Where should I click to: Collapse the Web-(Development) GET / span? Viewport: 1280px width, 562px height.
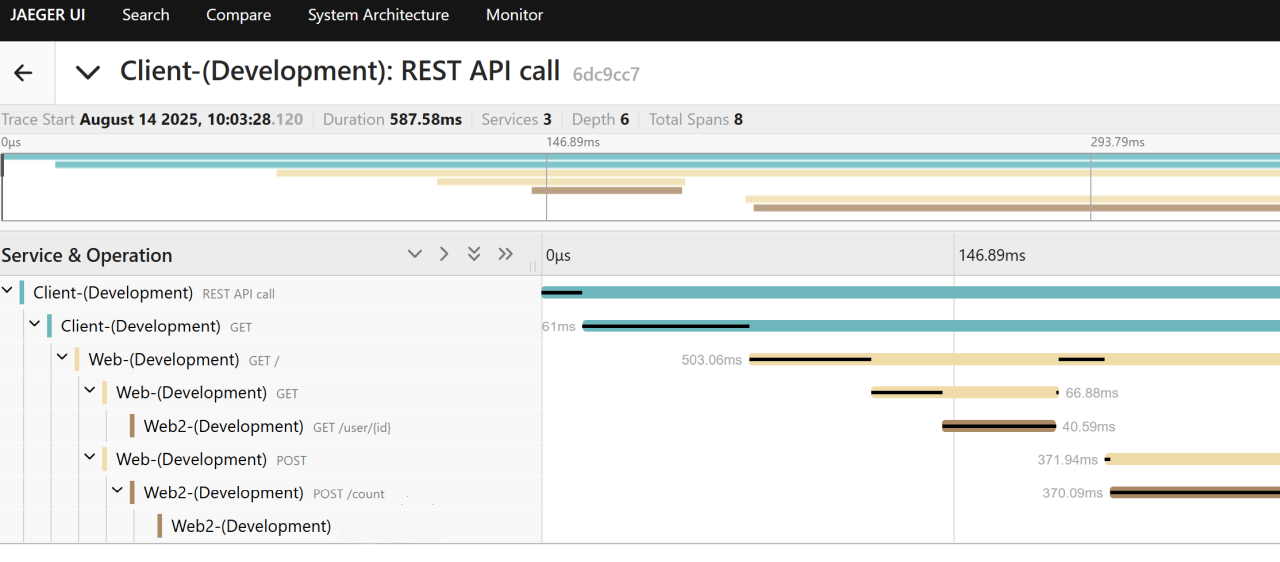tap(62, 359)
